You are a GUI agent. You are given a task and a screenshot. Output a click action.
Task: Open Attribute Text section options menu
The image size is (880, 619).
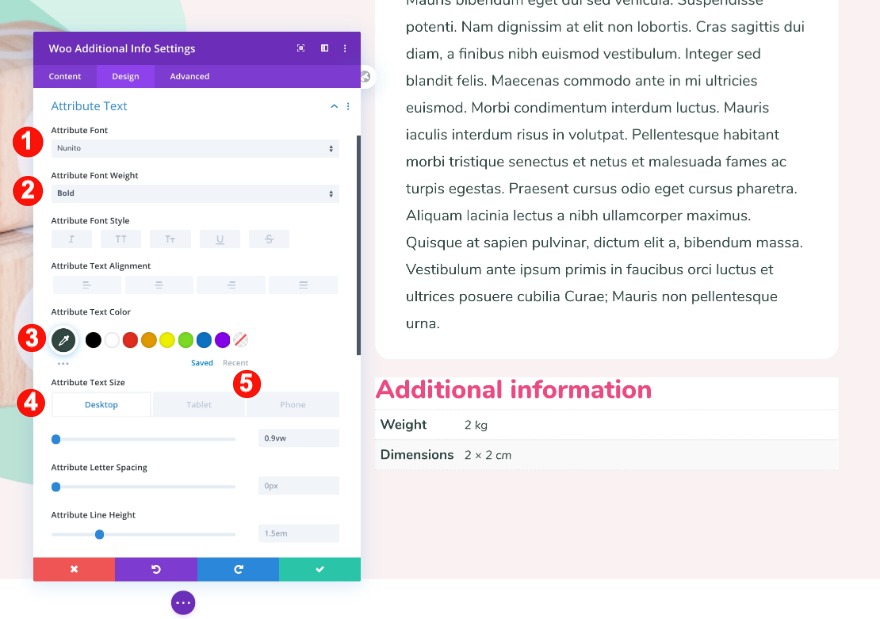pos(348,106)
